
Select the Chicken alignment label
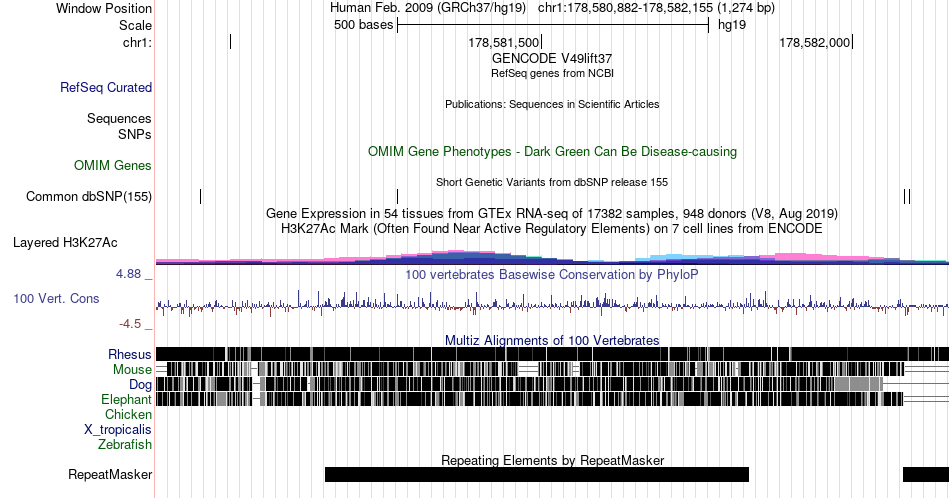(x=128, y=414)
